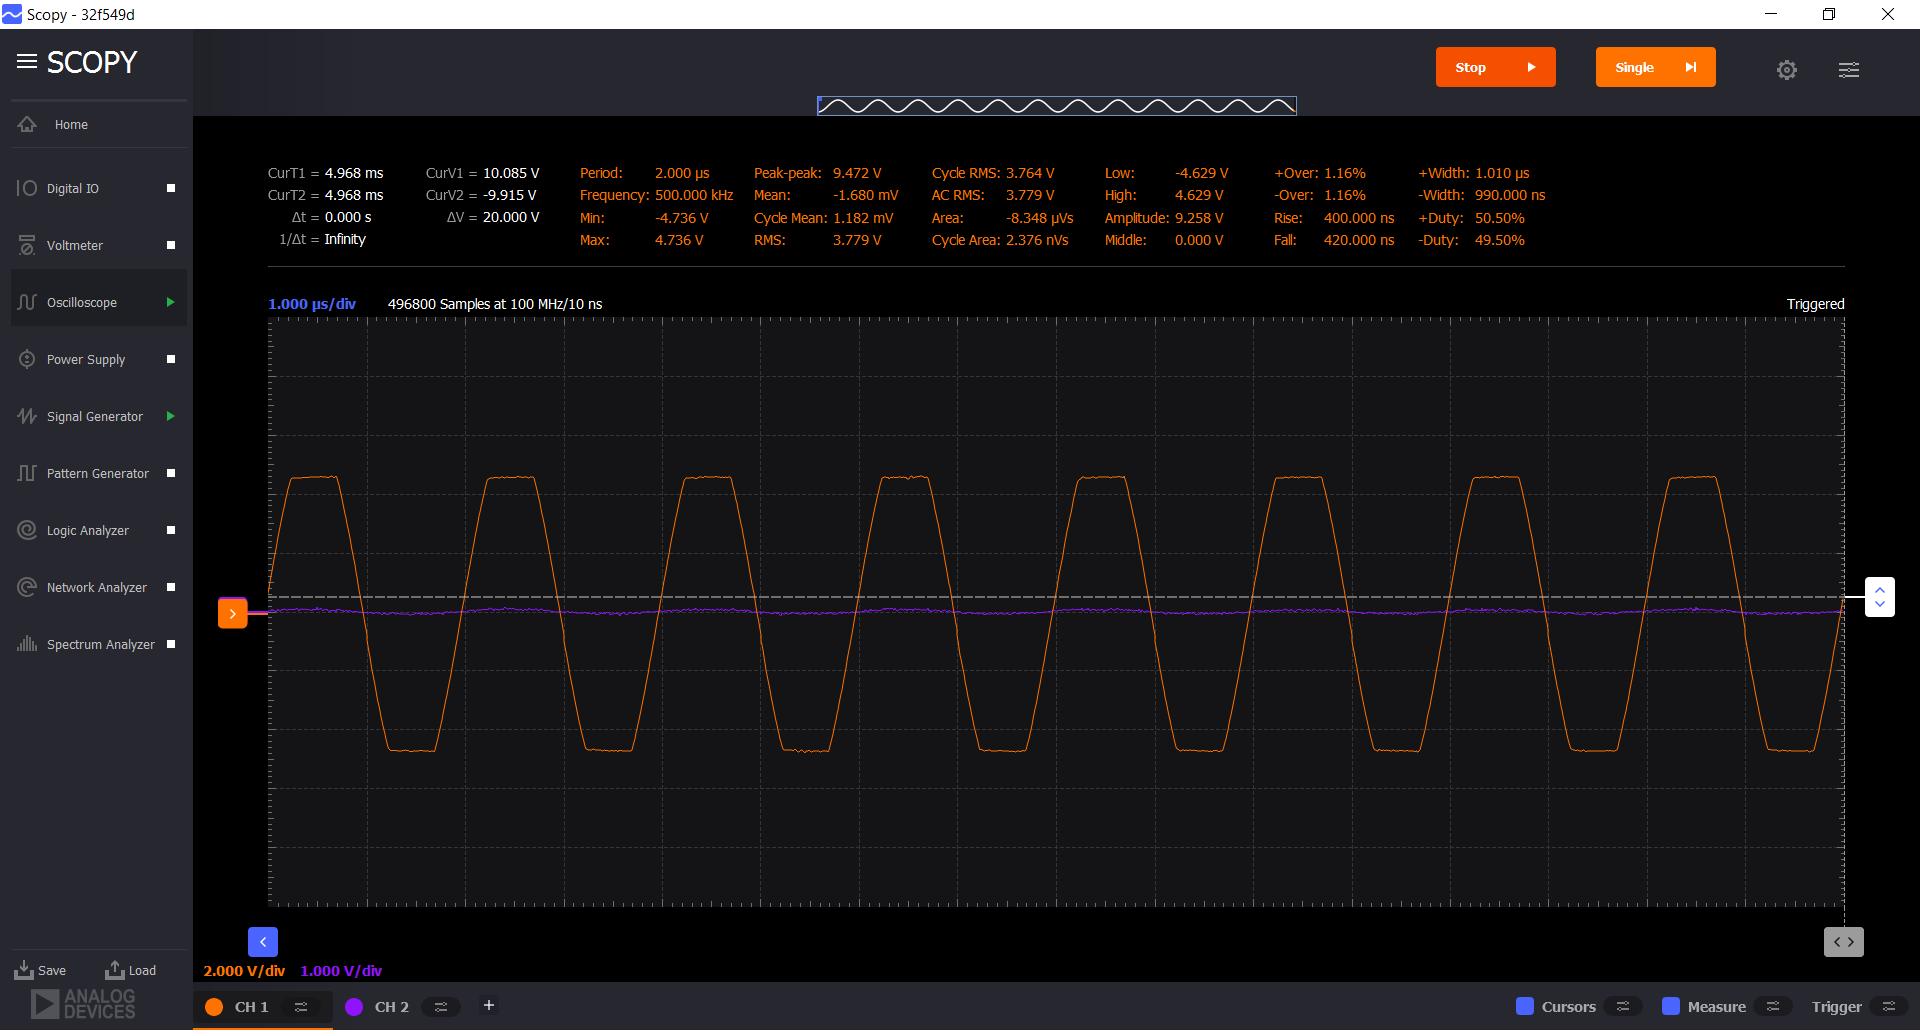Click the Measure label
This screenshot has height=1030, width=1920.
click(1717, 1007)
